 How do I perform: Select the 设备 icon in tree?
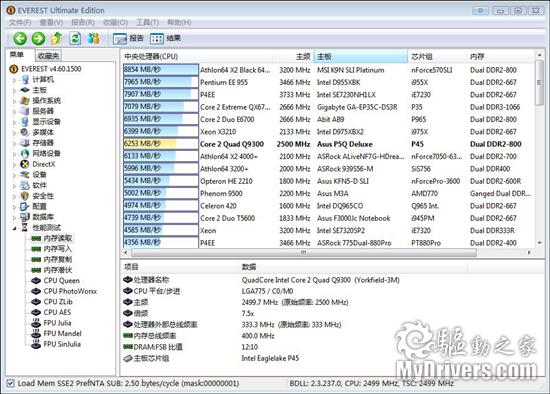pyautogui.click(x=25, y=175)
